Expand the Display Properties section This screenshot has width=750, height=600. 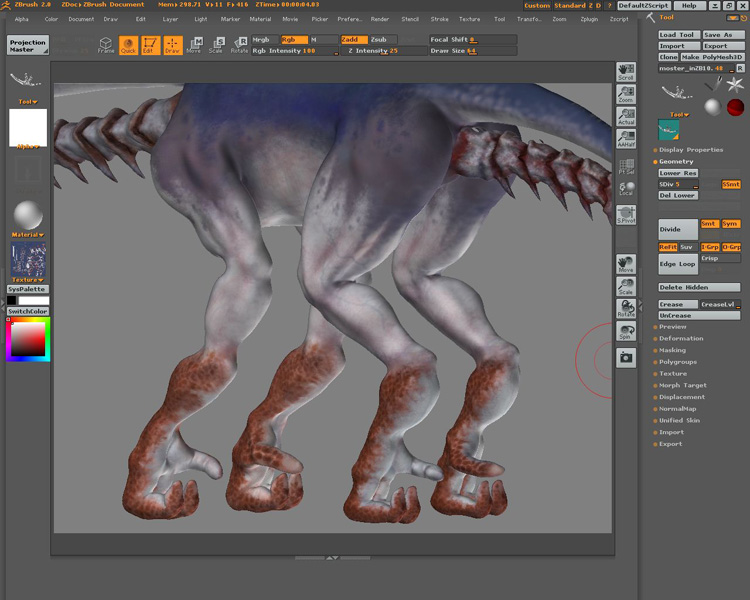point(691,150)
